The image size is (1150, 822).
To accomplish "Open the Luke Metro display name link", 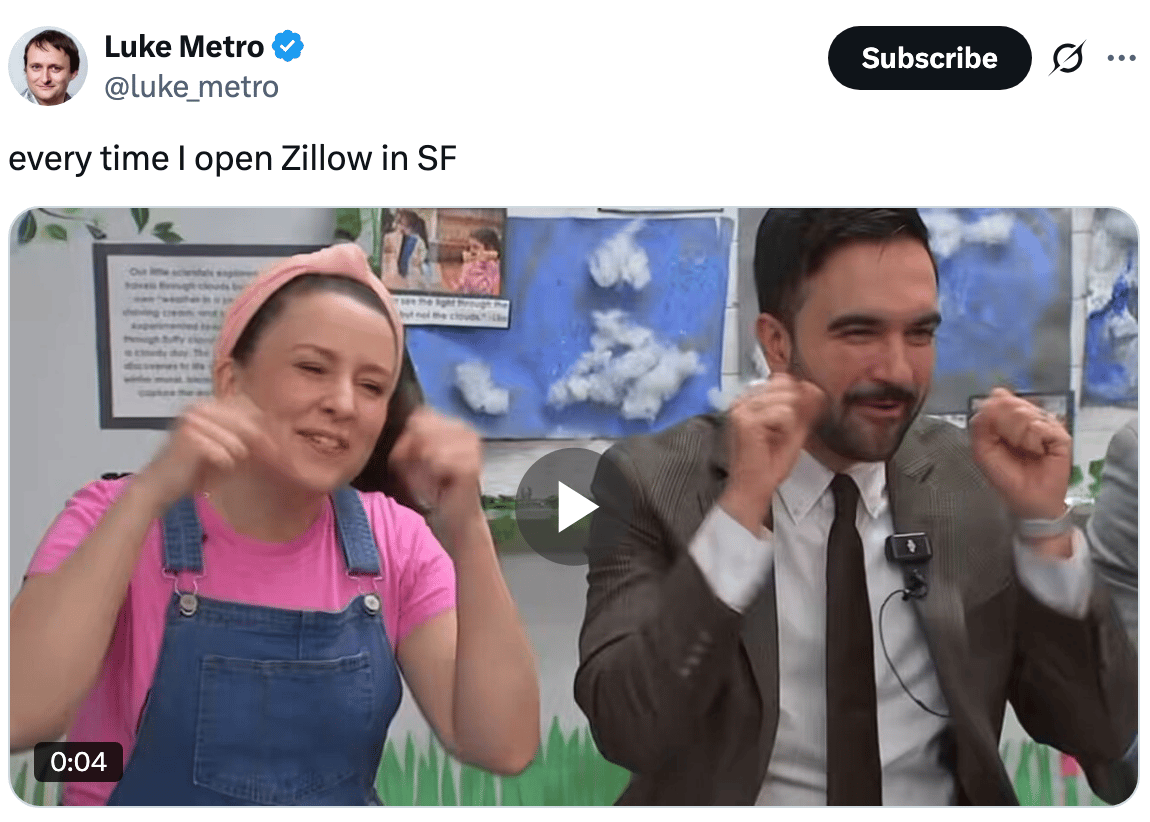I will coord(184,47).
